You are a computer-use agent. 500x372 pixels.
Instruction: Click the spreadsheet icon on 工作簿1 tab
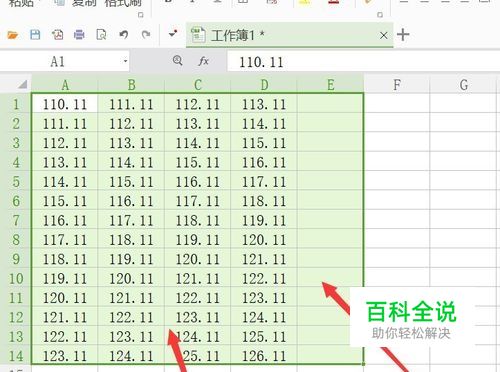[x=198, y=34]
